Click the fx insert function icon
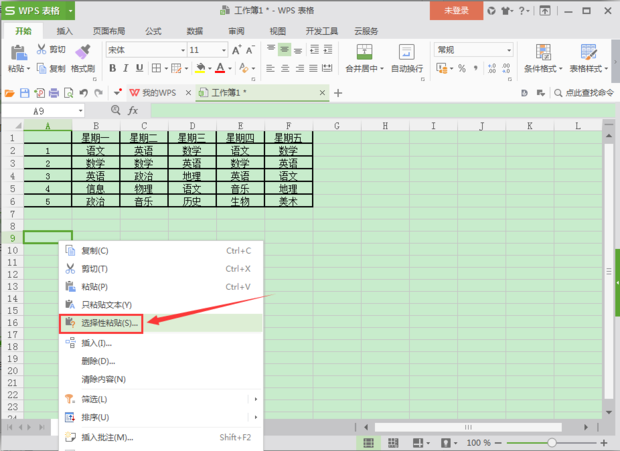This screenshot has height=451, width=620. [x=133, y=111]
